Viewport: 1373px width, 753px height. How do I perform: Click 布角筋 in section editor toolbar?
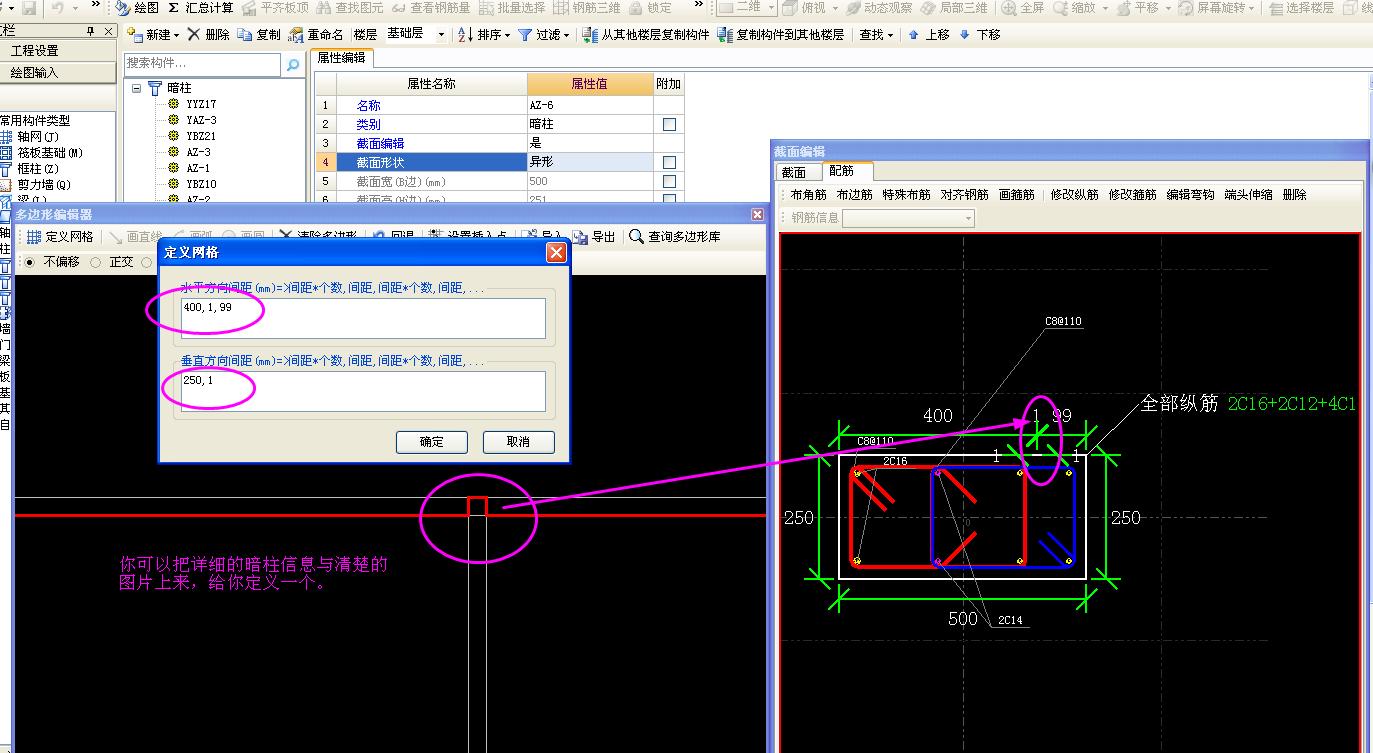(808, 195)
